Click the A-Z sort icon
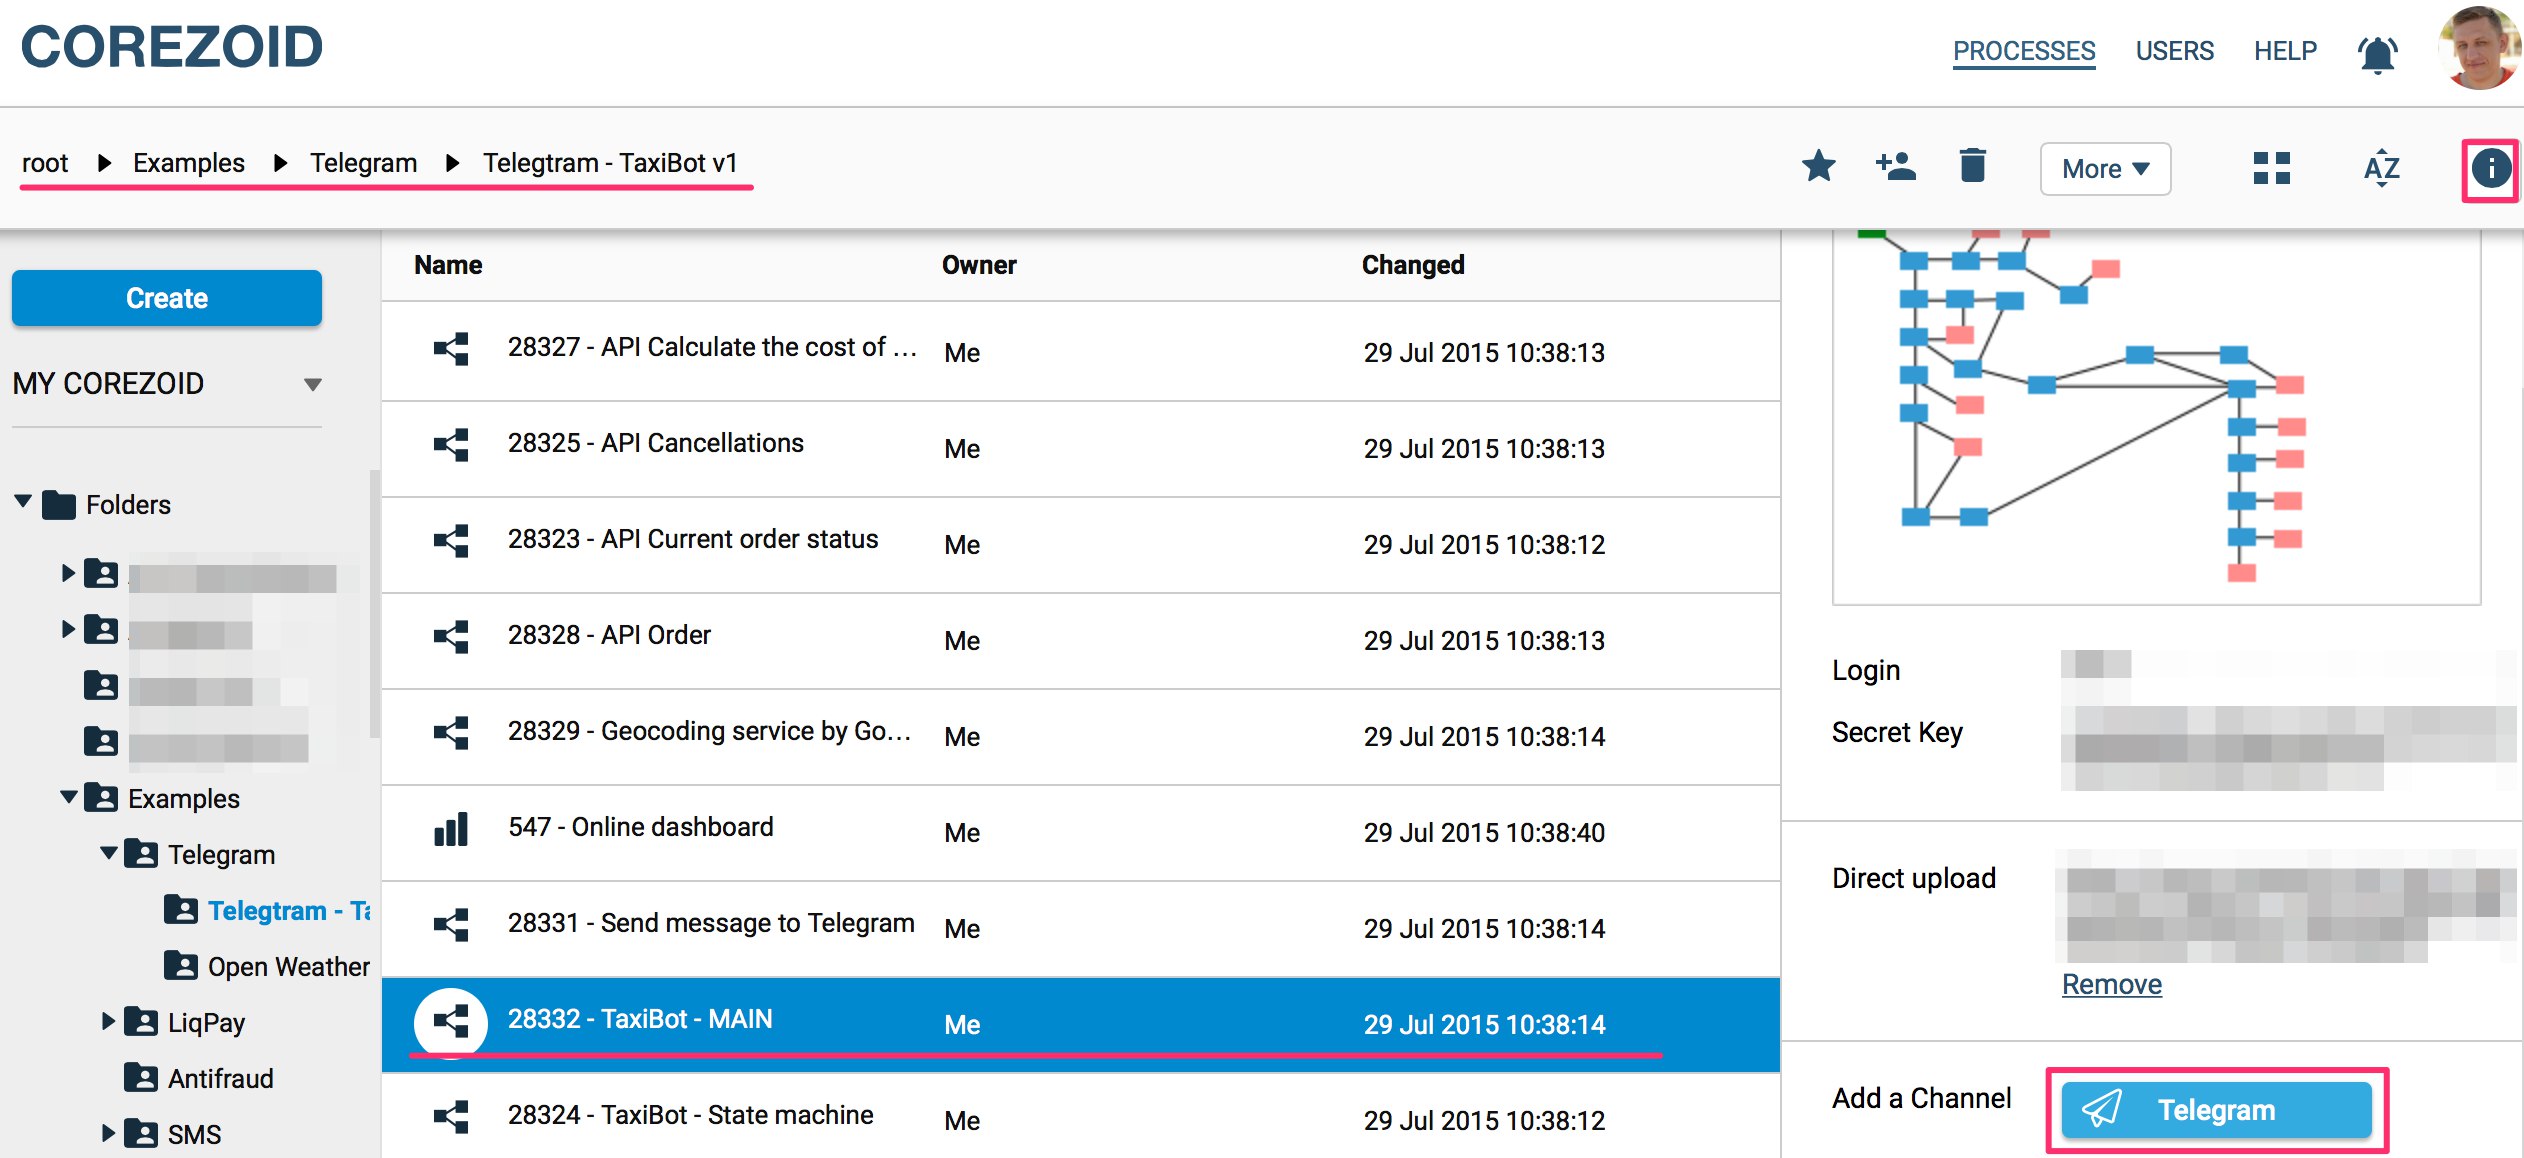 2381,168
